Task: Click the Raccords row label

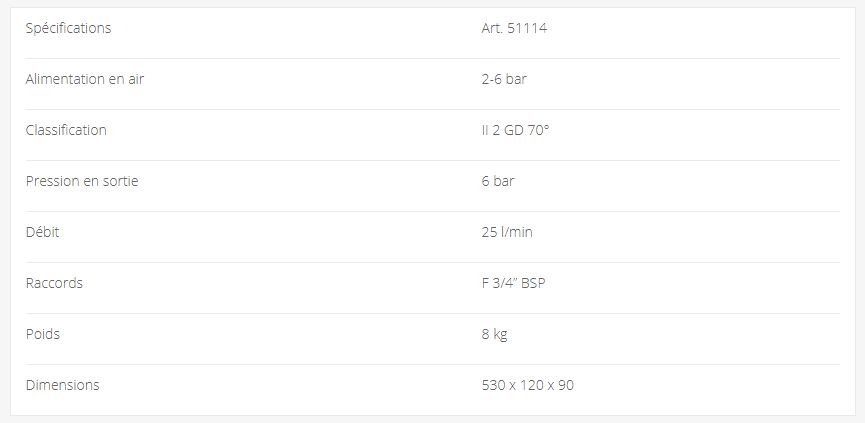Action: pyautogui.click(x=54, y=283)
